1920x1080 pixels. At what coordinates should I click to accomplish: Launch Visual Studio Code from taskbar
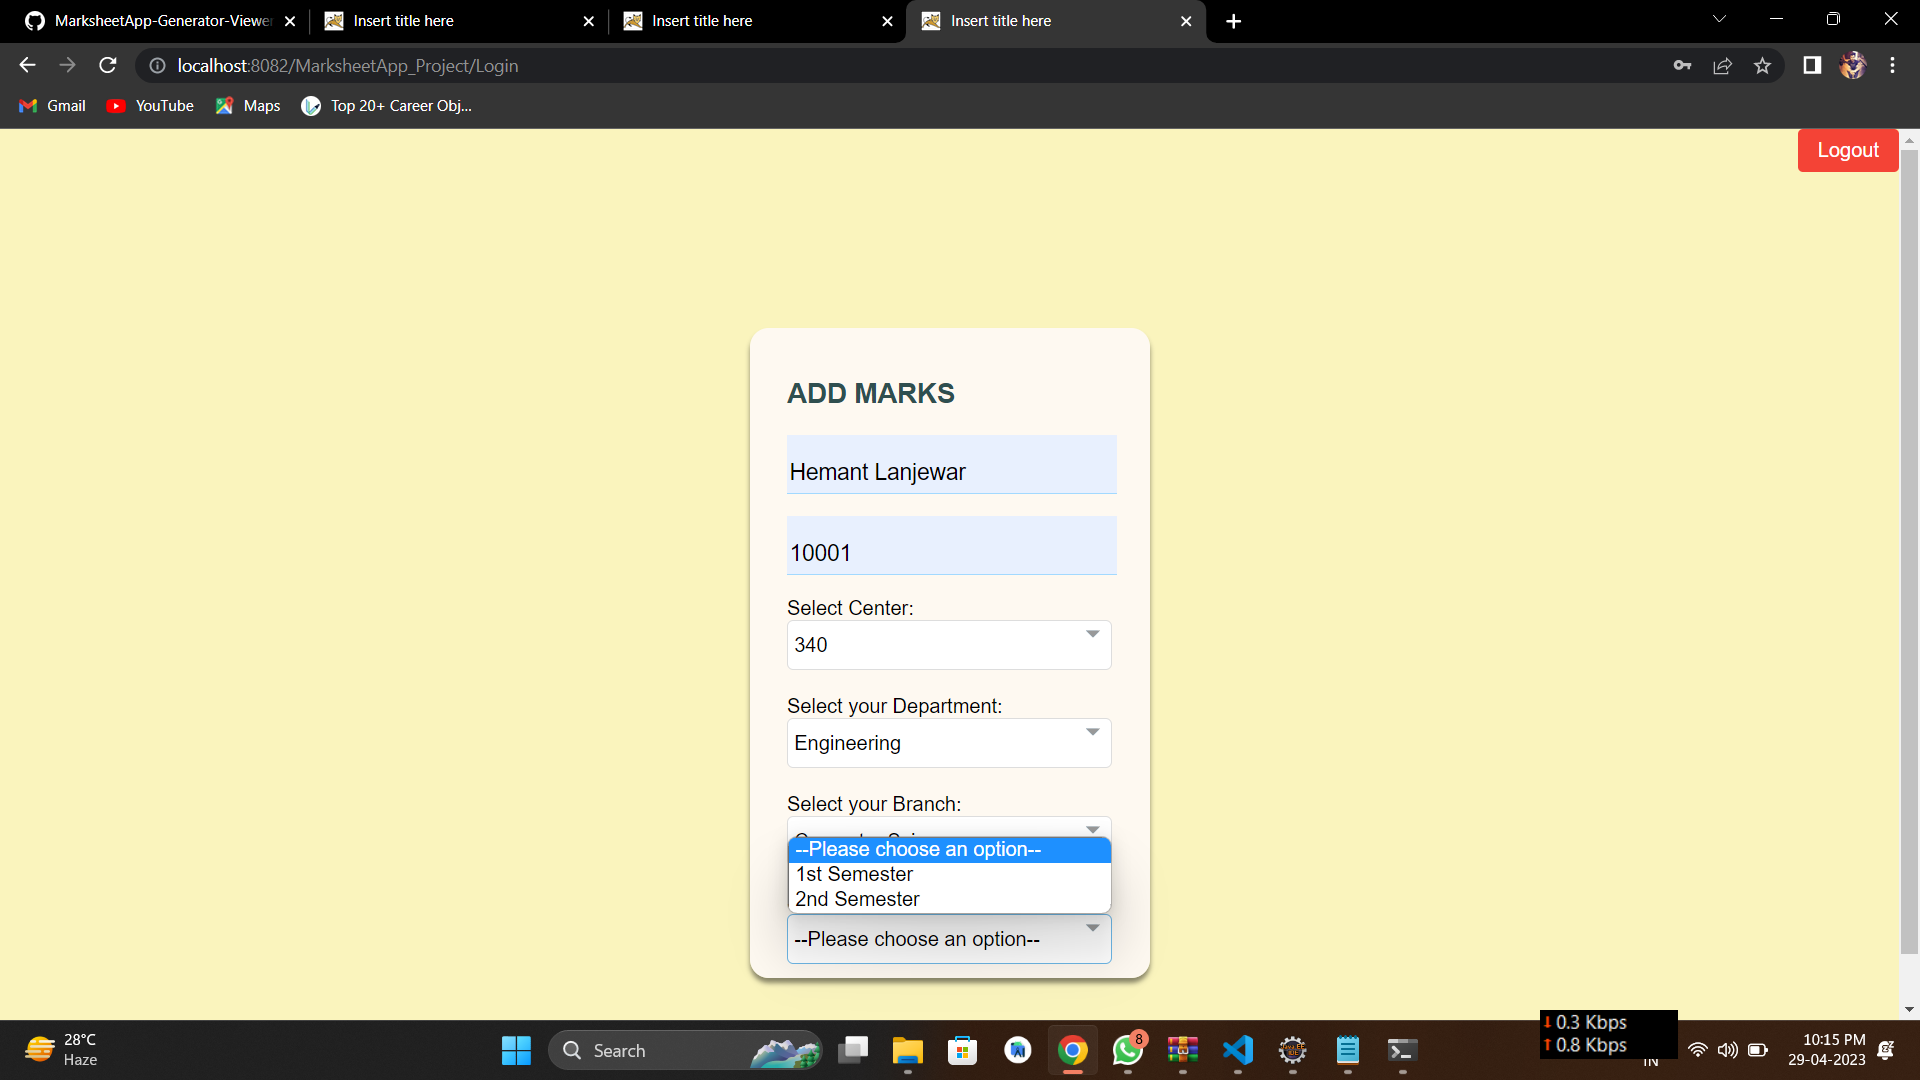(1237, 1050)
